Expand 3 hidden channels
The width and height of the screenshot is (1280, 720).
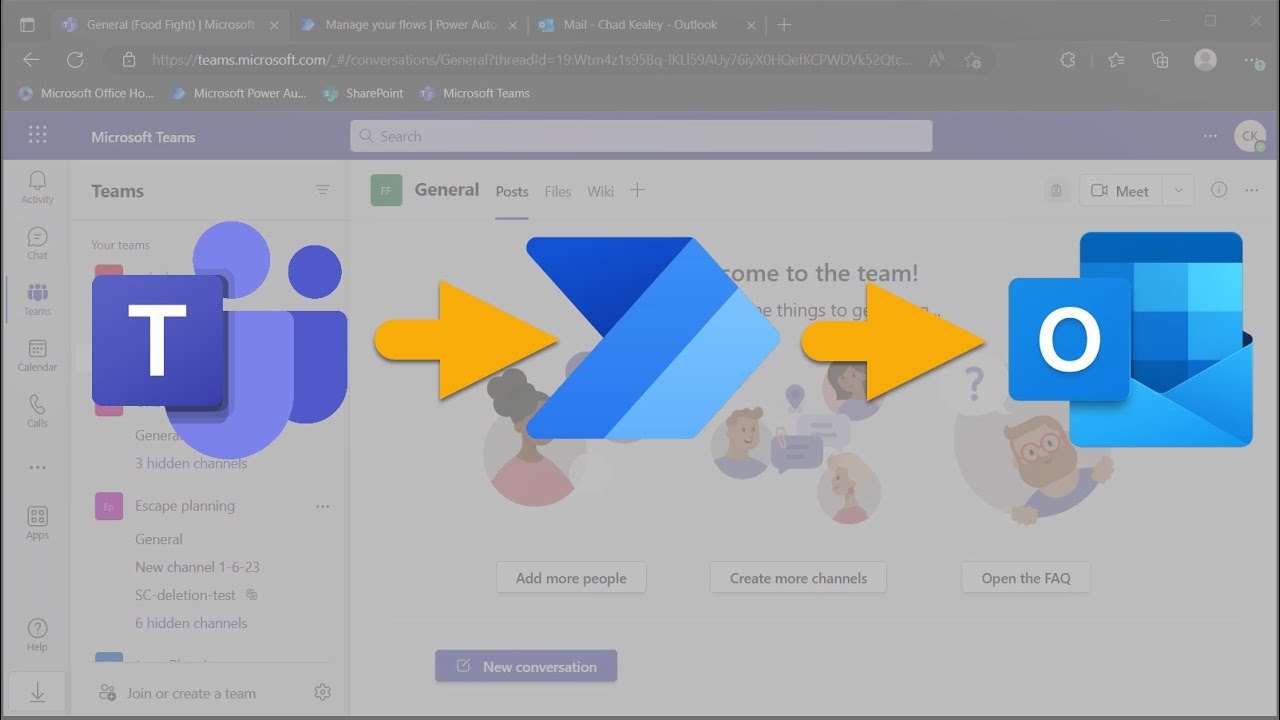click(x=191, y=463)
